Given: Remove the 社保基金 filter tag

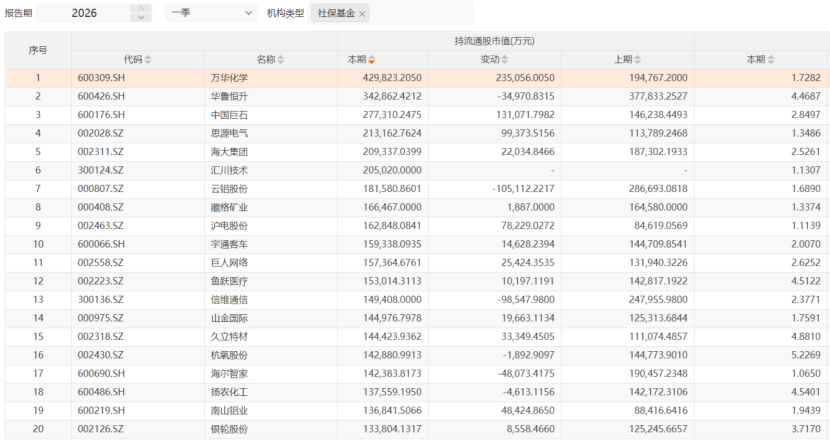Looking at the screenshot, I should (362, 14).
